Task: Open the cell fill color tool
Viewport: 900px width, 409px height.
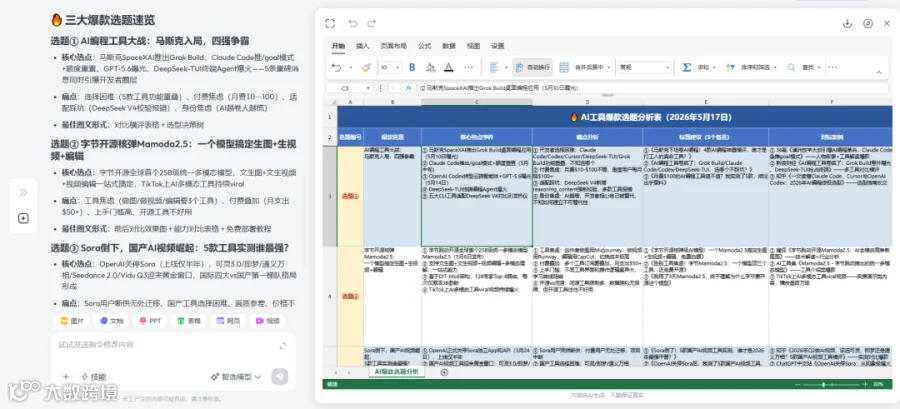Action: [430, 67]
